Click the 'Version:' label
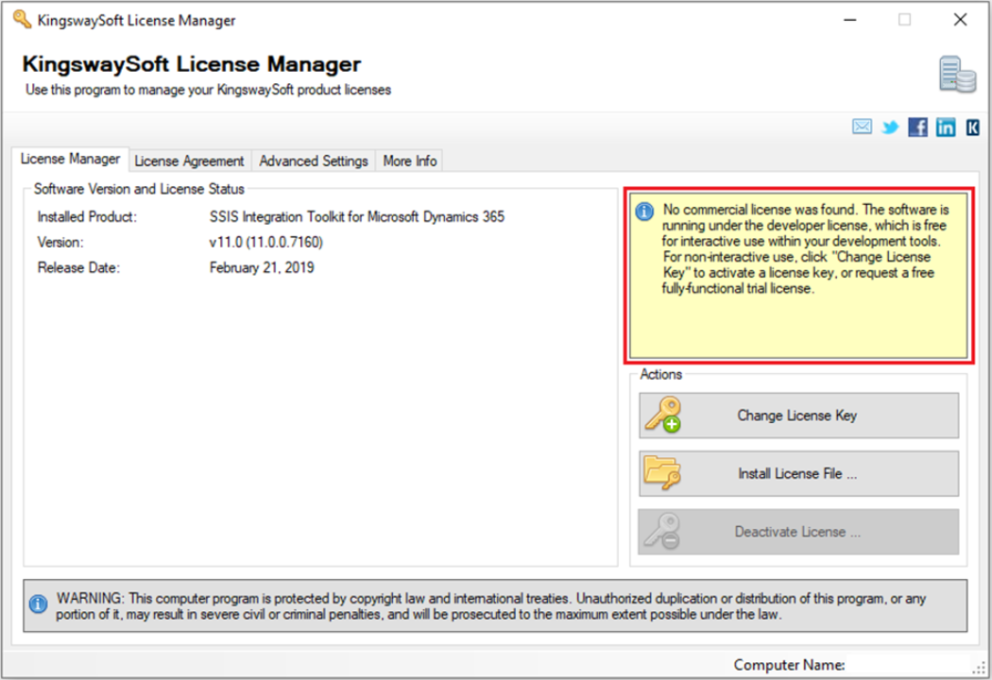This screenshot has width=992, height=680. click(60, 242)
